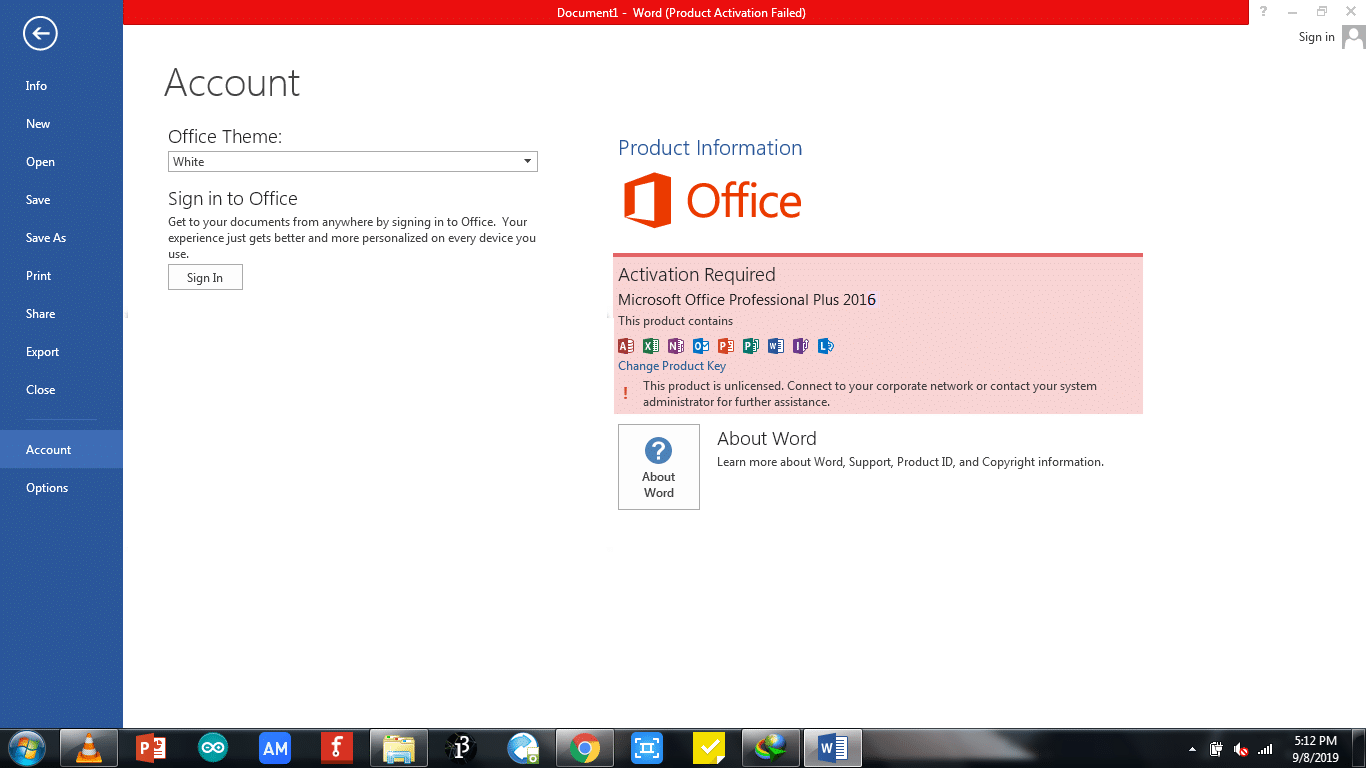Choose Close in the sidebar

[x=61, y=390]
